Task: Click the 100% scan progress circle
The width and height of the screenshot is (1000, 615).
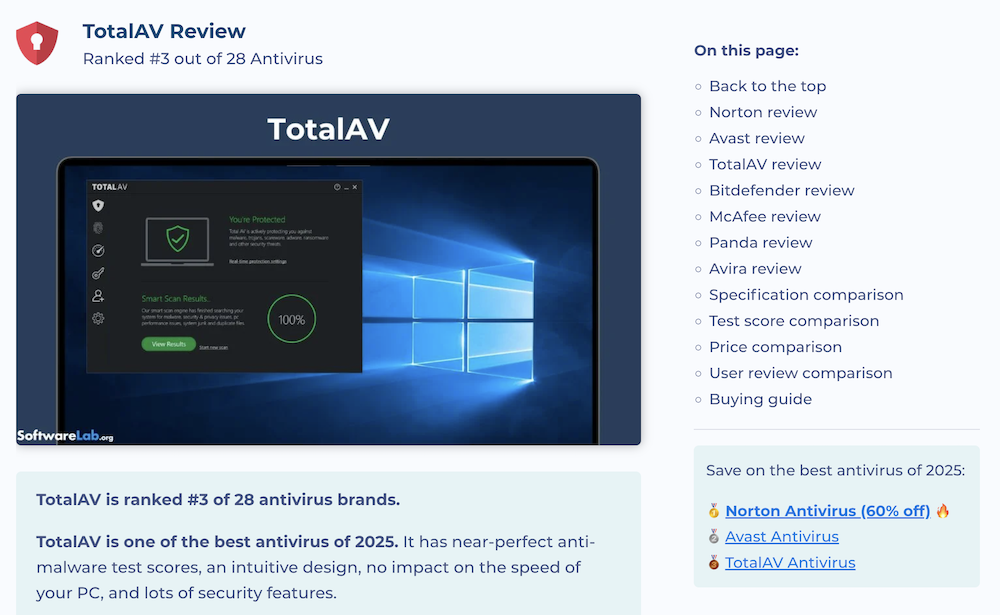Action: pos(291,320)
